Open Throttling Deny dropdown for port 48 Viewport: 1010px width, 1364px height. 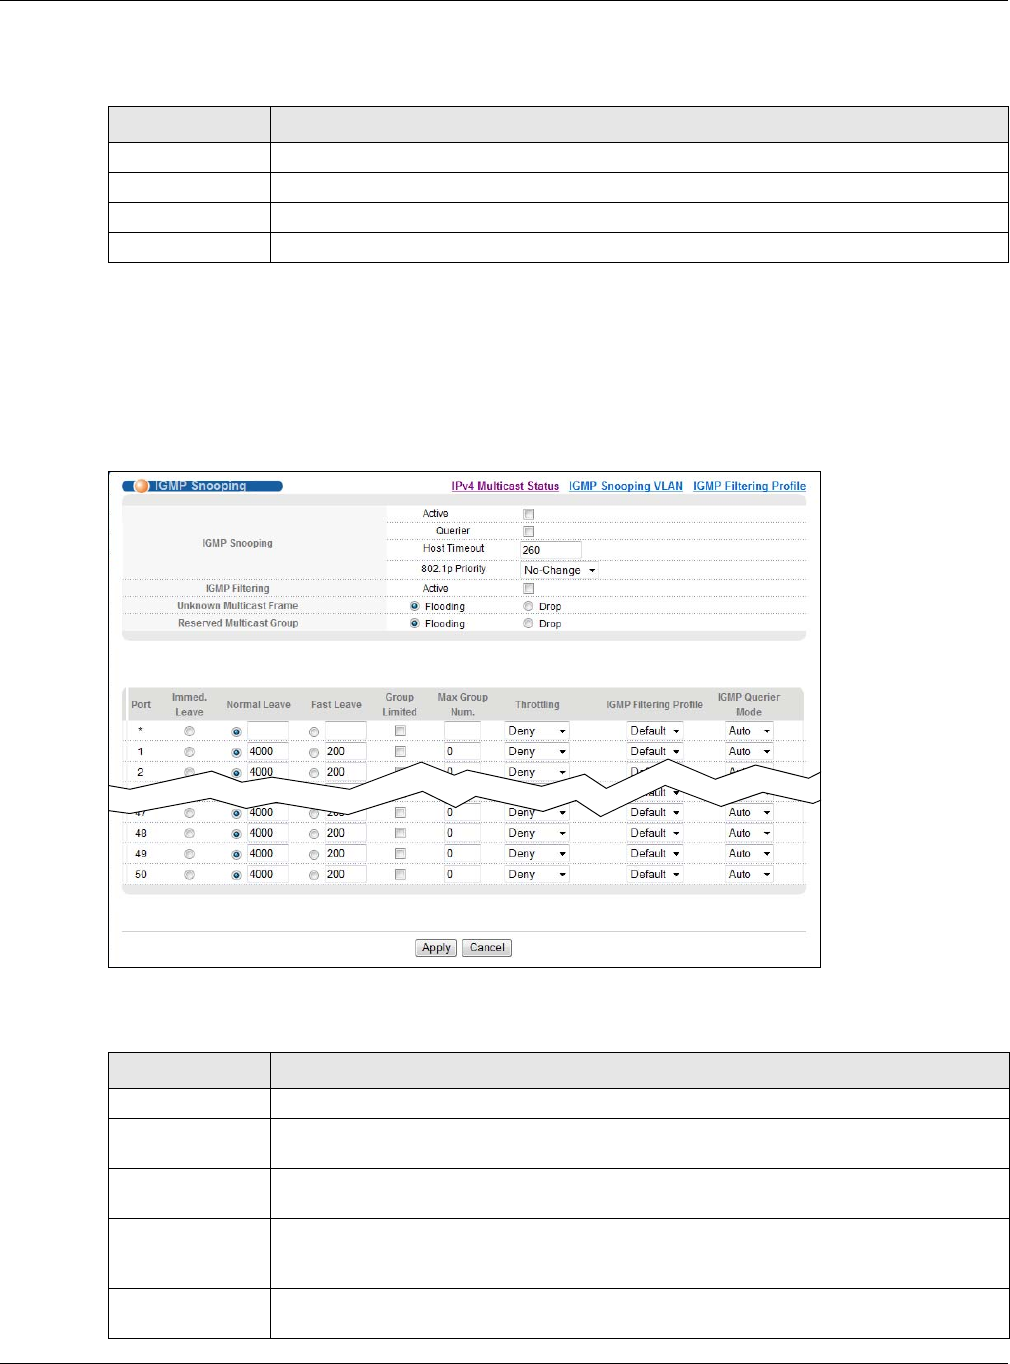[x=537, y=833]
